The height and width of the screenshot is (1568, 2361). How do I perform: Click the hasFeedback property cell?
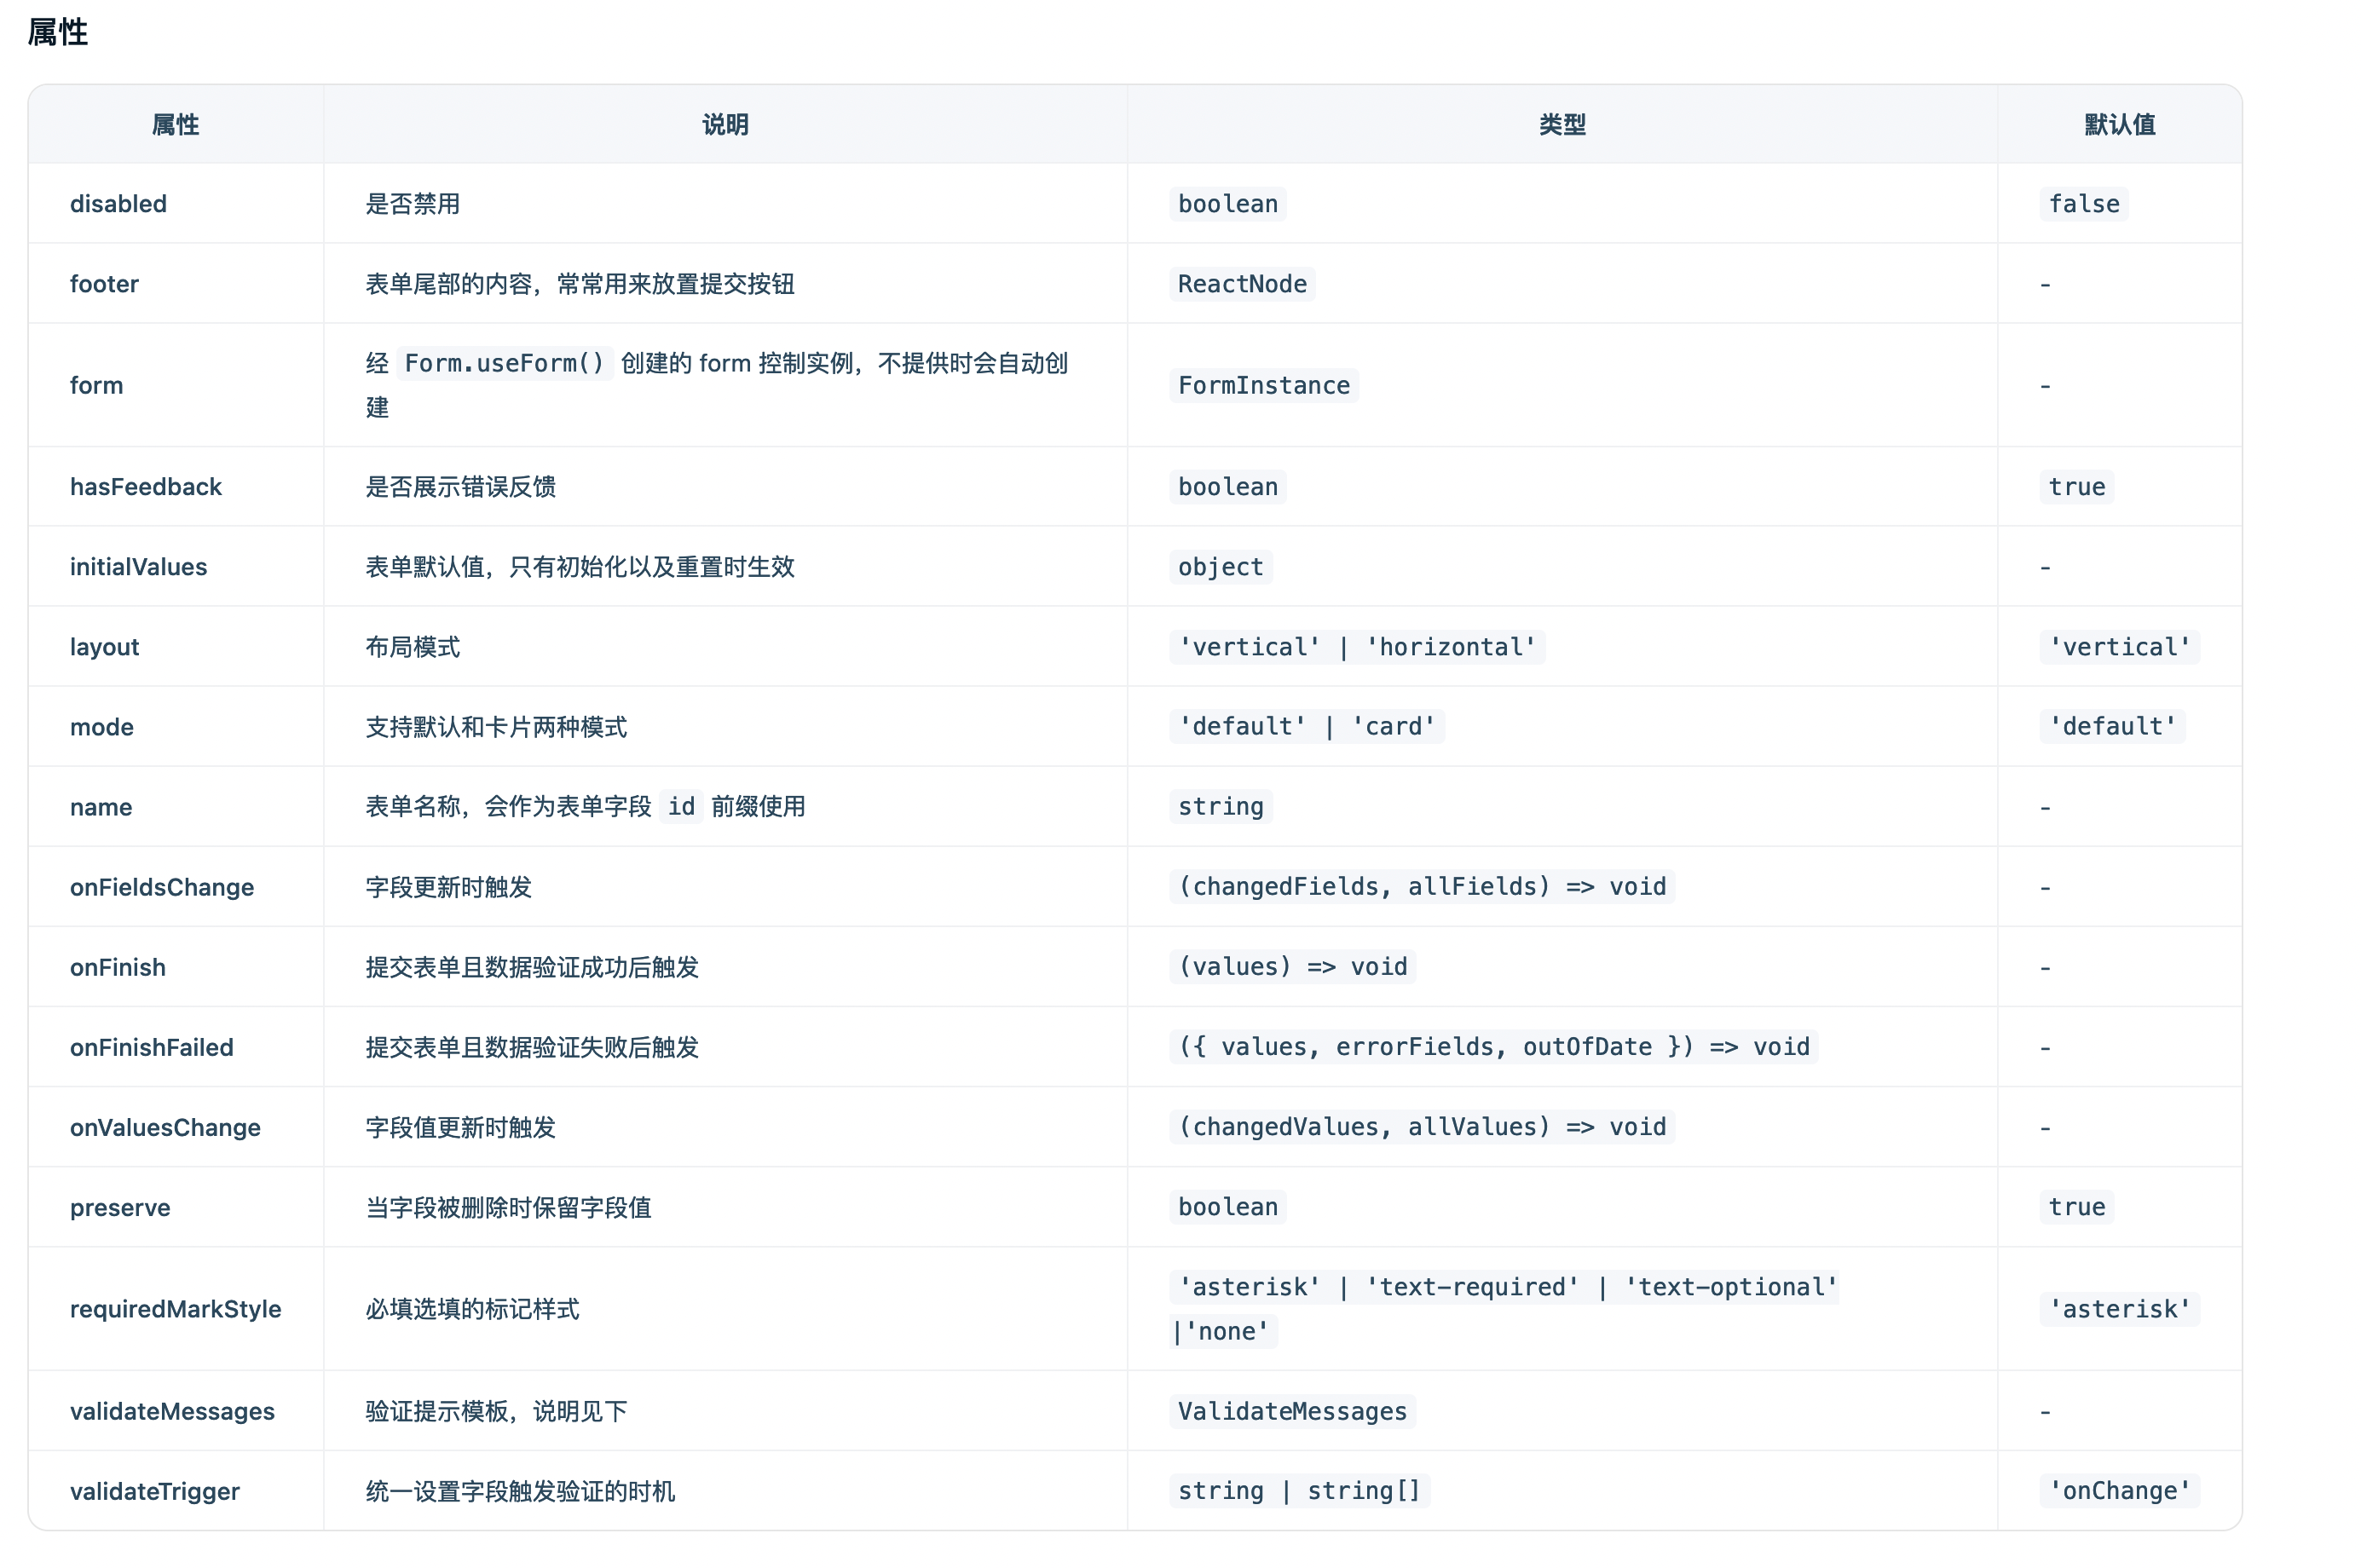point(146,487)
